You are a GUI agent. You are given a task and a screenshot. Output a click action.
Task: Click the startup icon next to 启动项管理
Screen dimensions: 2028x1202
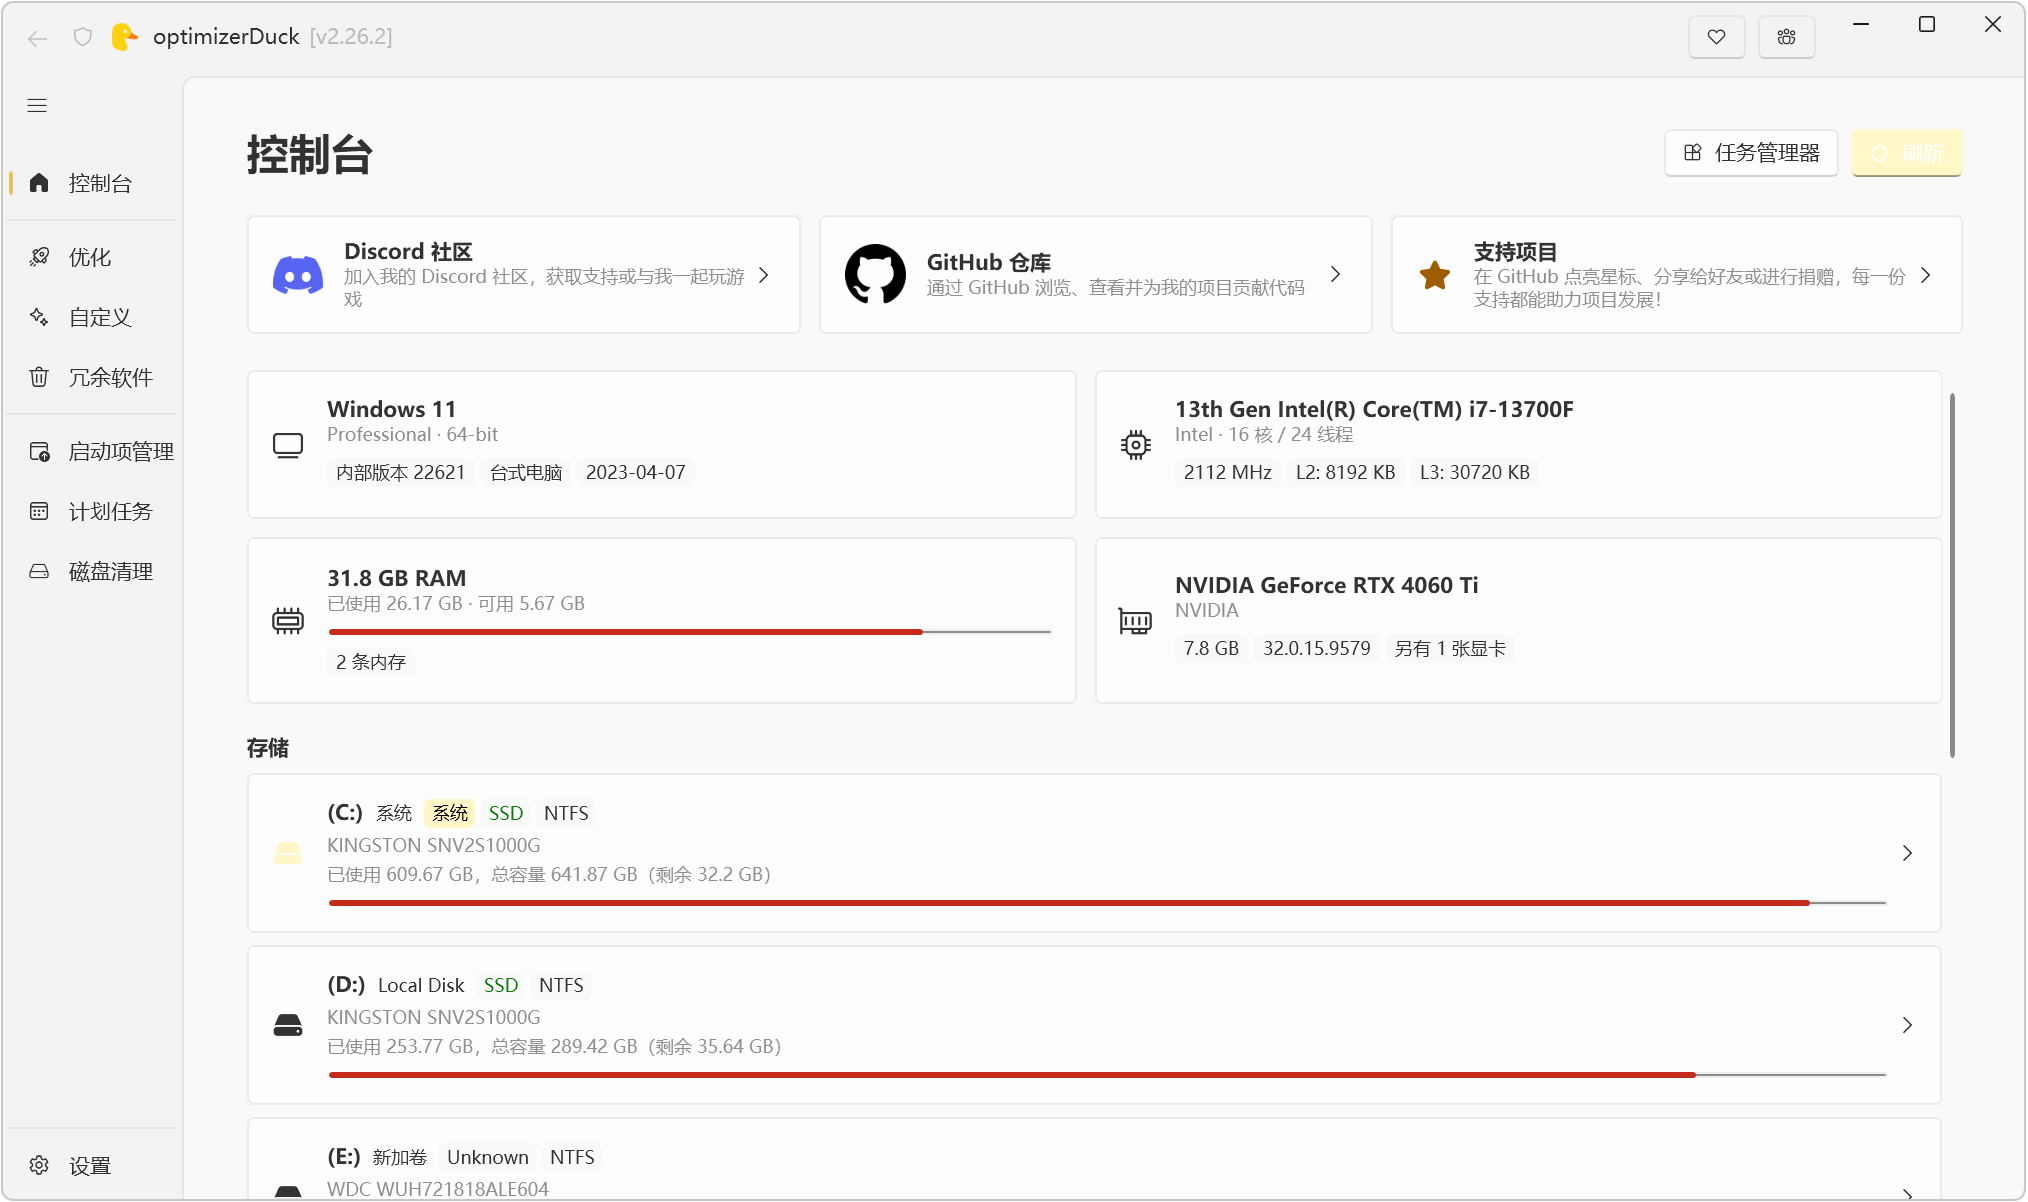click(x=39, y=451)
